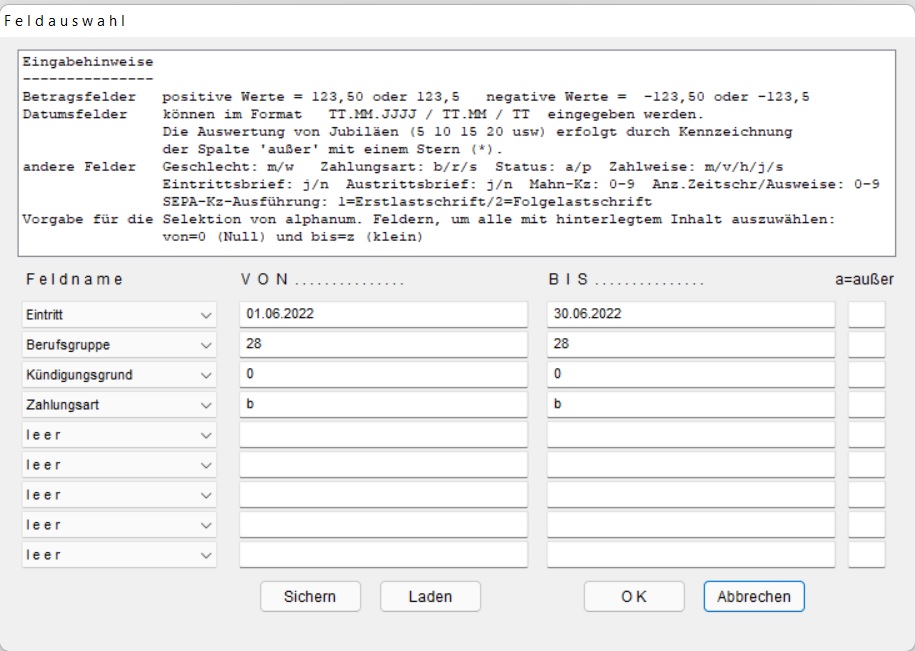Click the Sichern button
Viewport: 915px width, 651px height.
[310, 596]
